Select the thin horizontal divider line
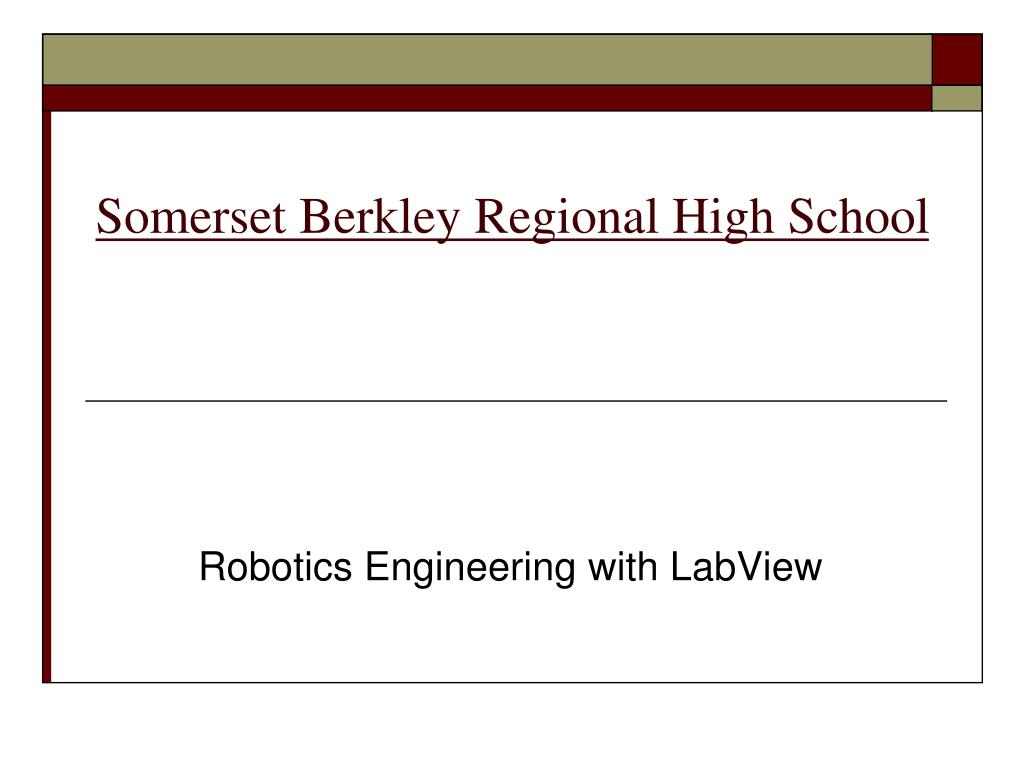 516,401
